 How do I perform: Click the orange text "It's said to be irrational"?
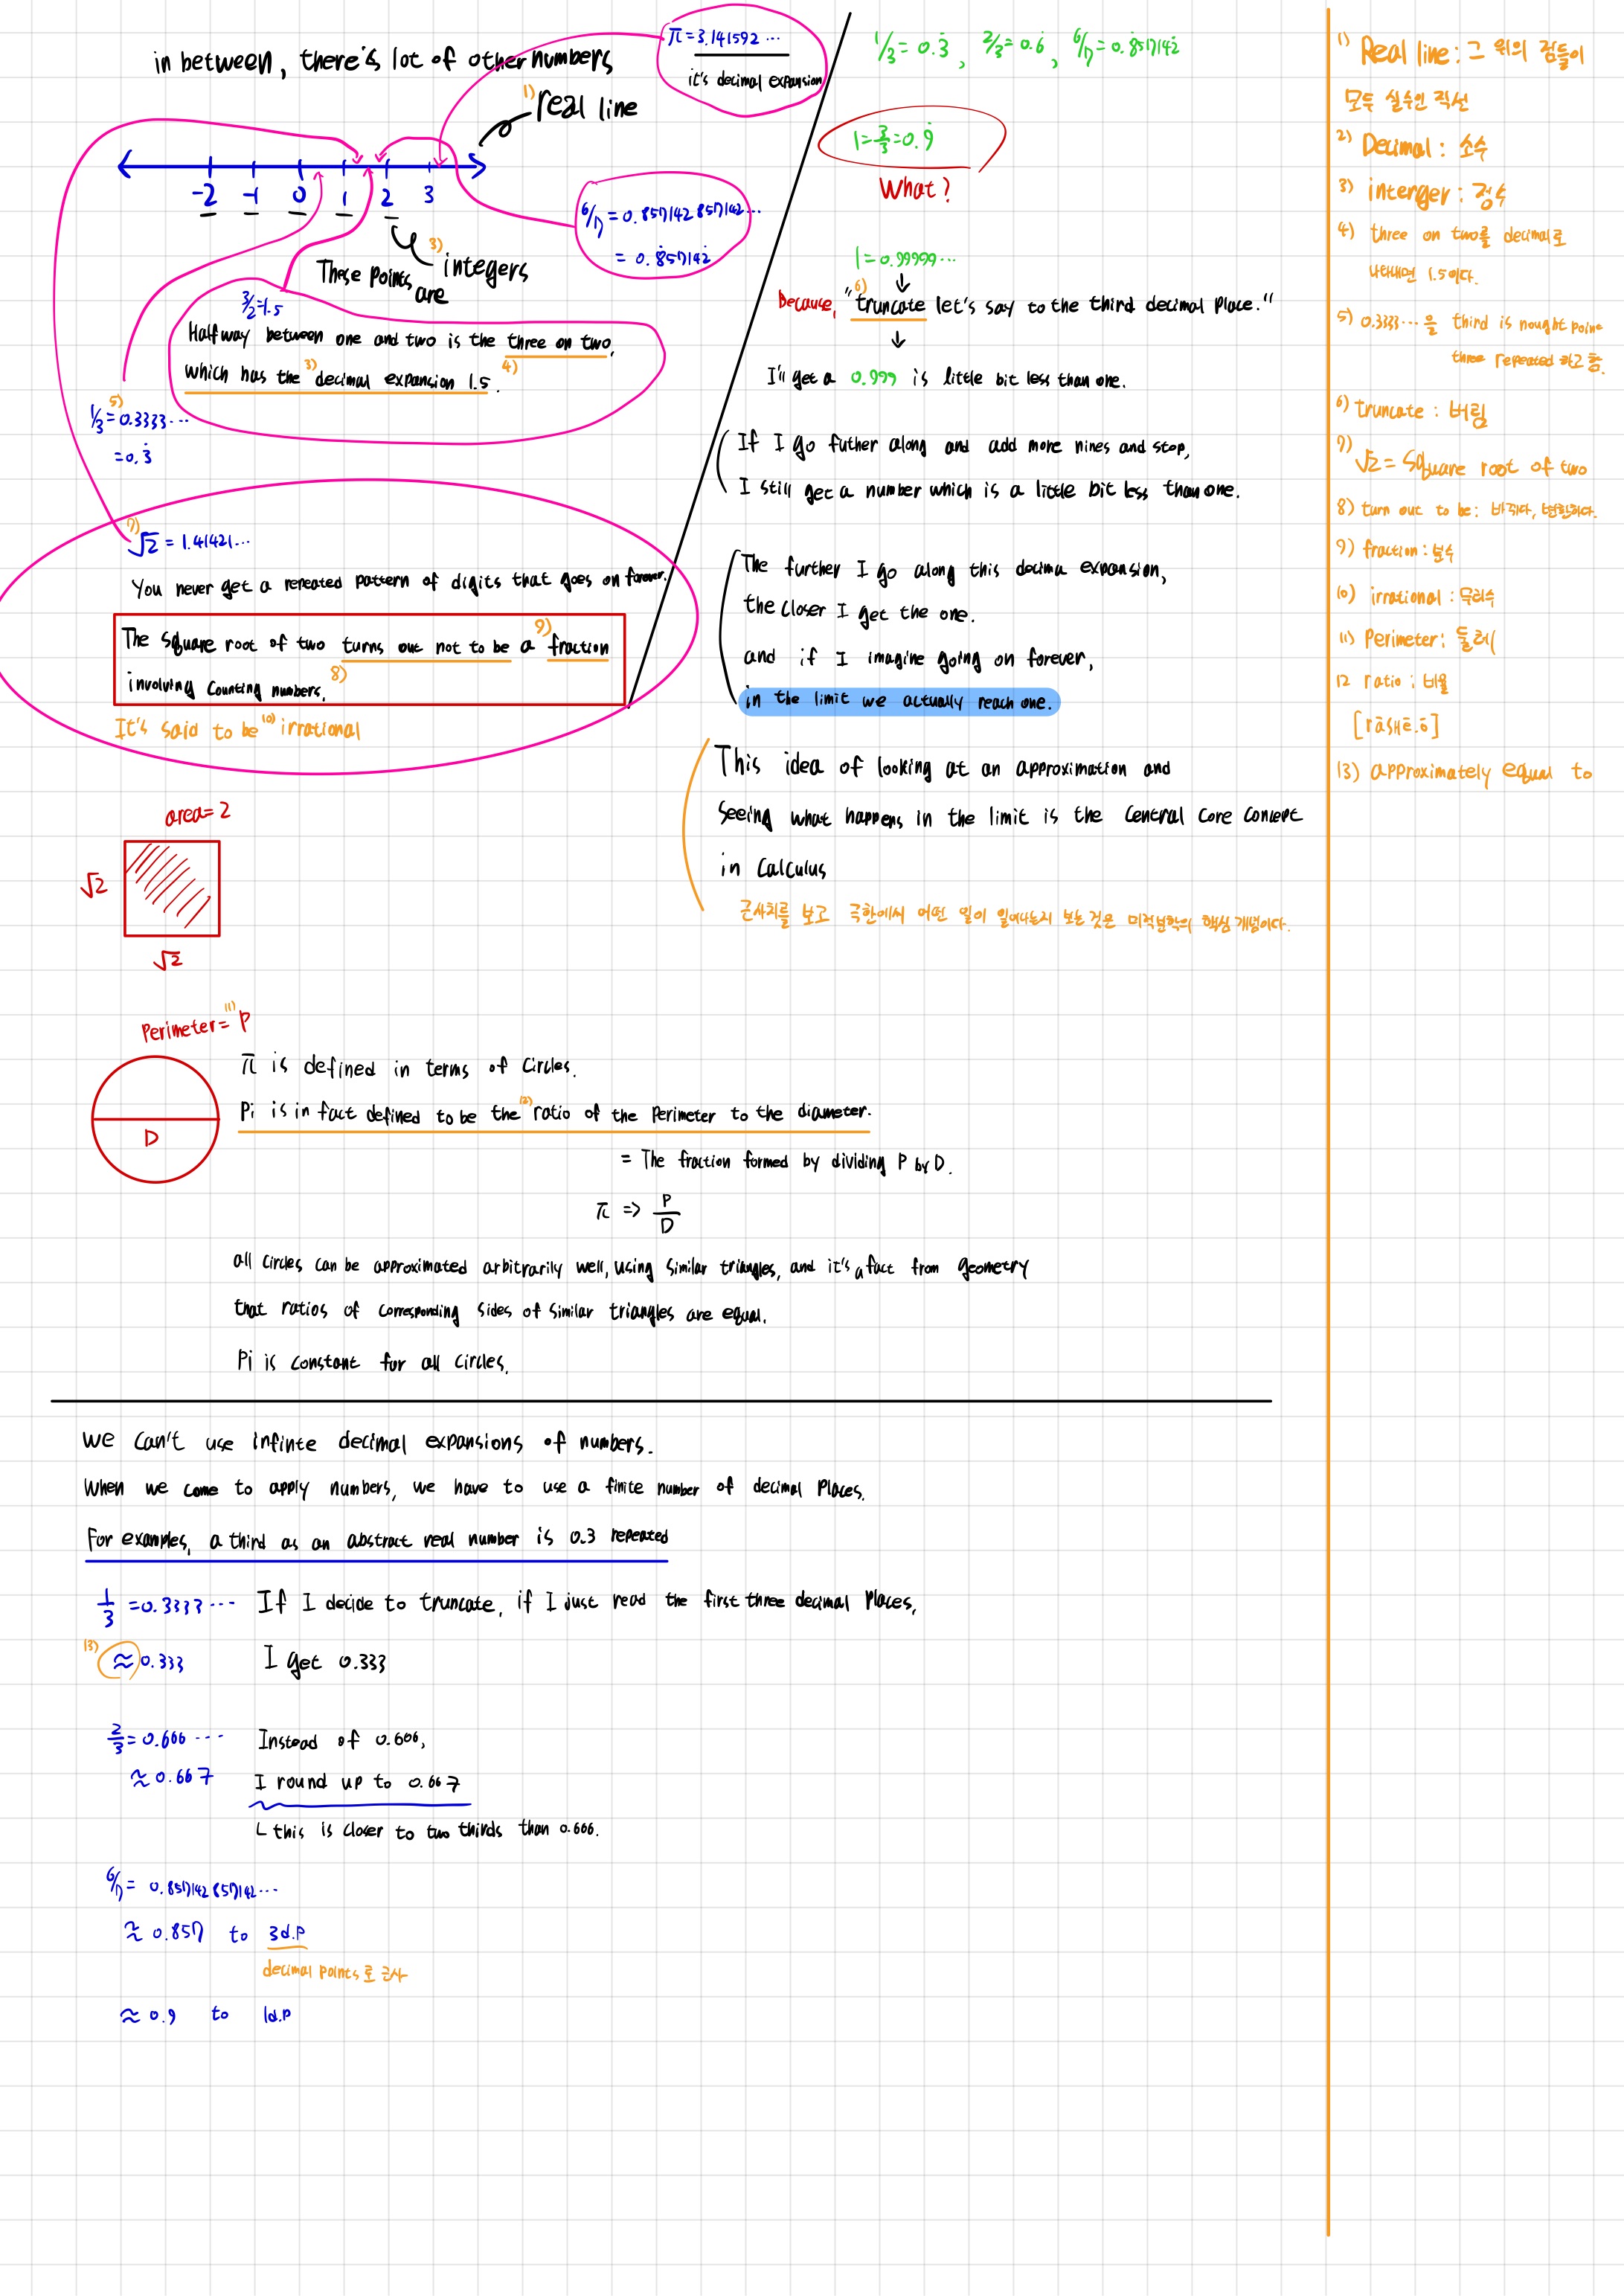[x=237, y=728]
